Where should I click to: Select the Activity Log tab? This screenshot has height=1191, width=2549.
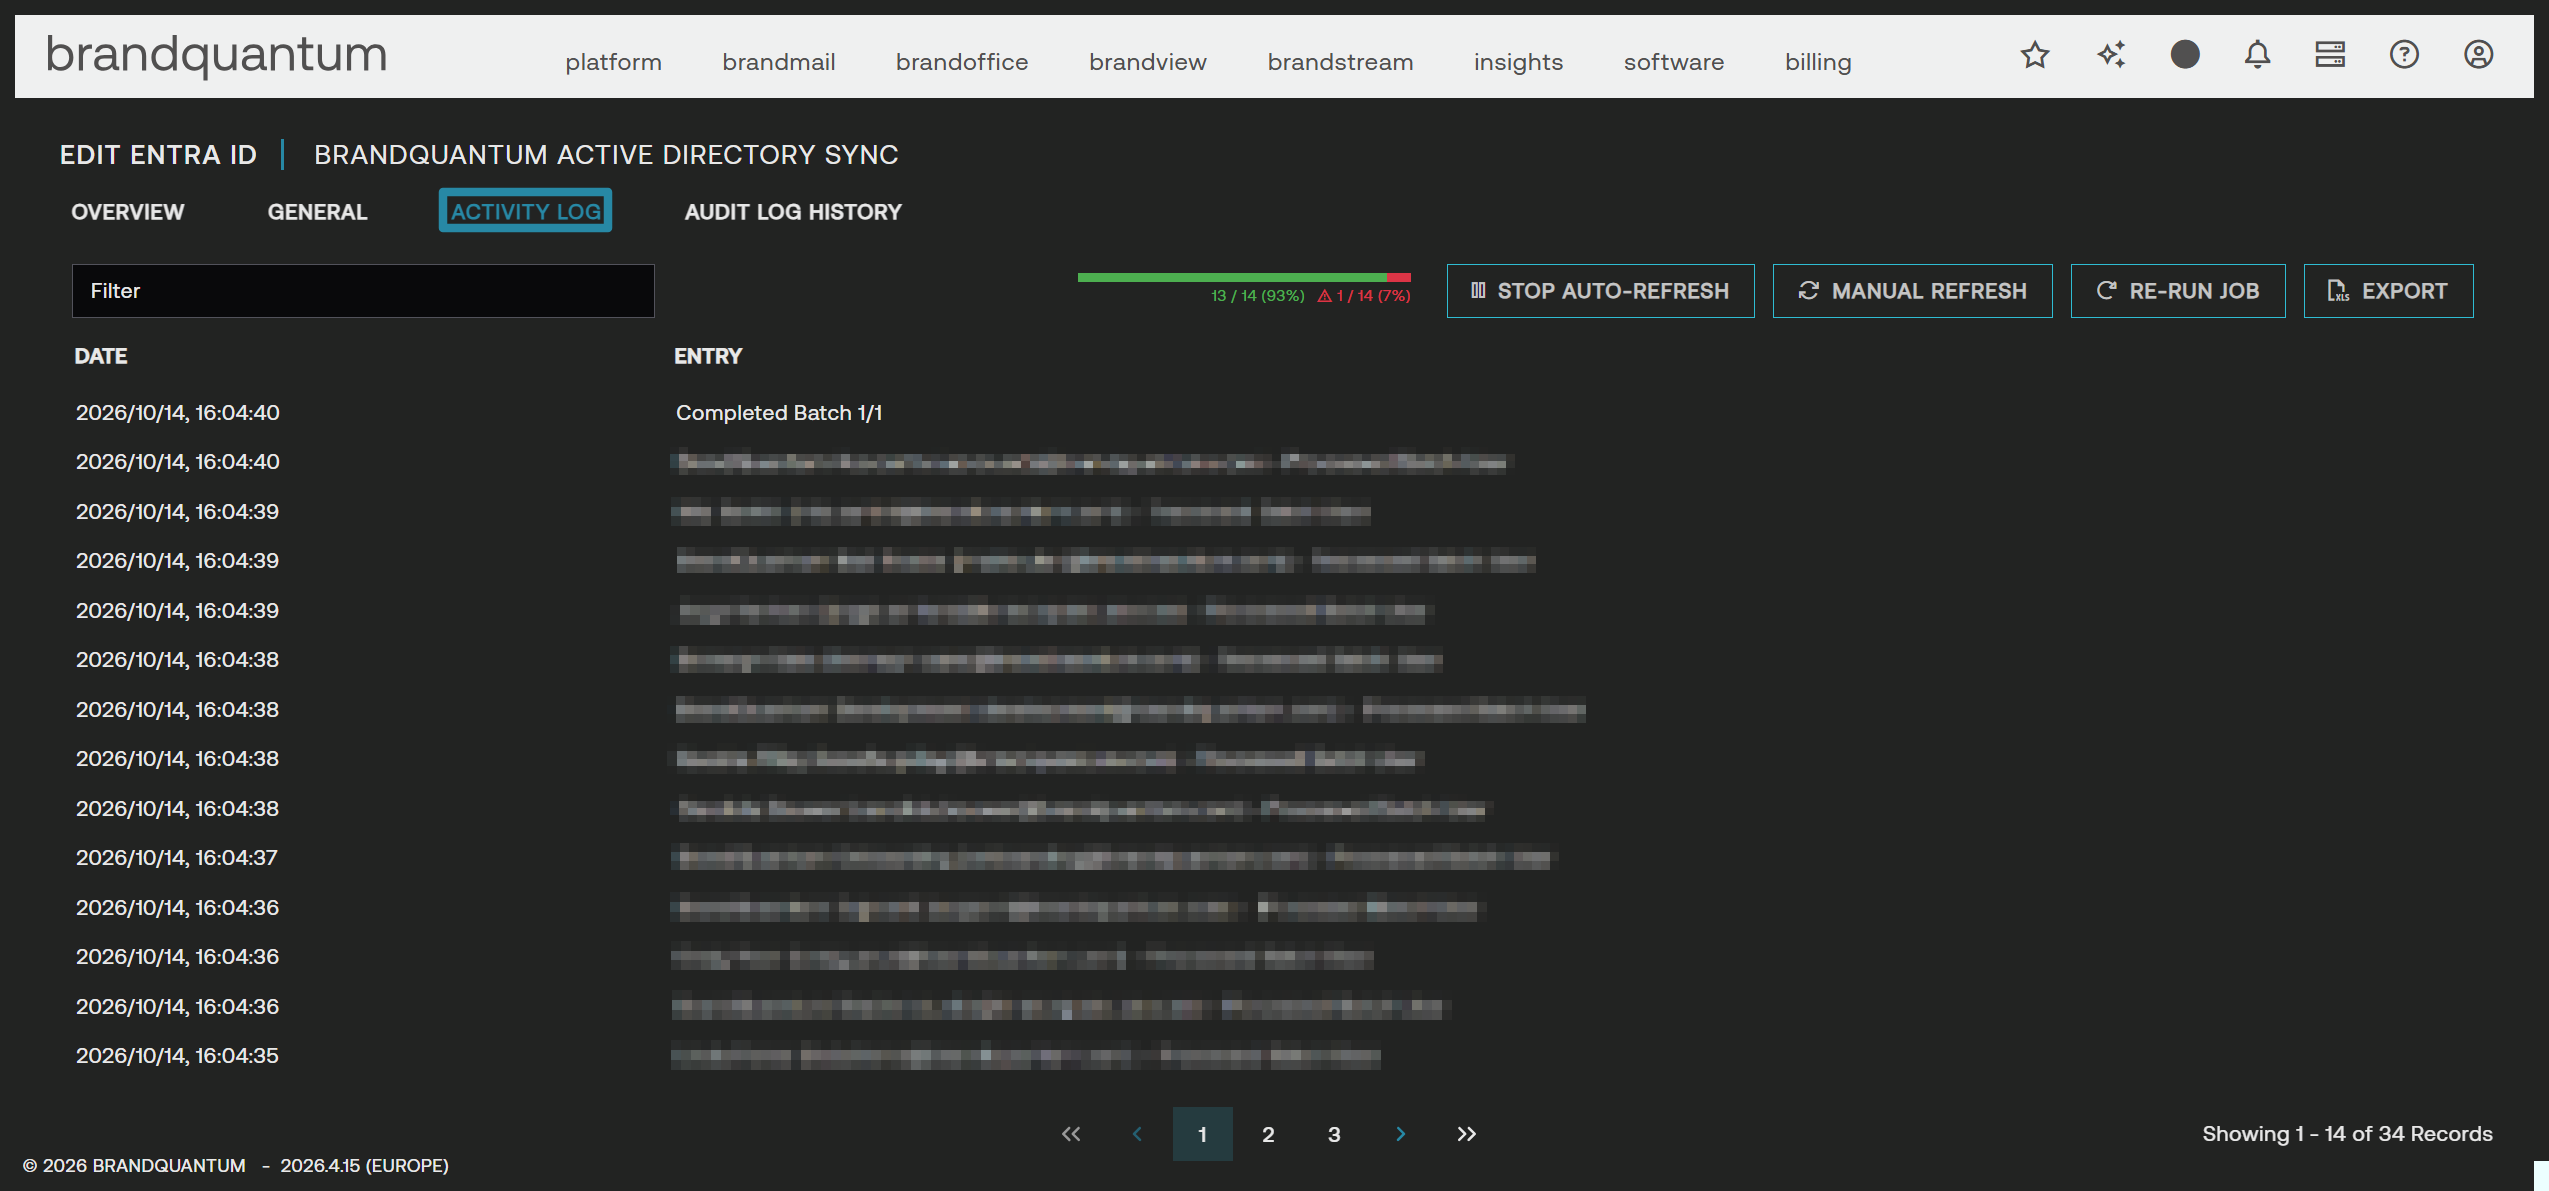525,211
